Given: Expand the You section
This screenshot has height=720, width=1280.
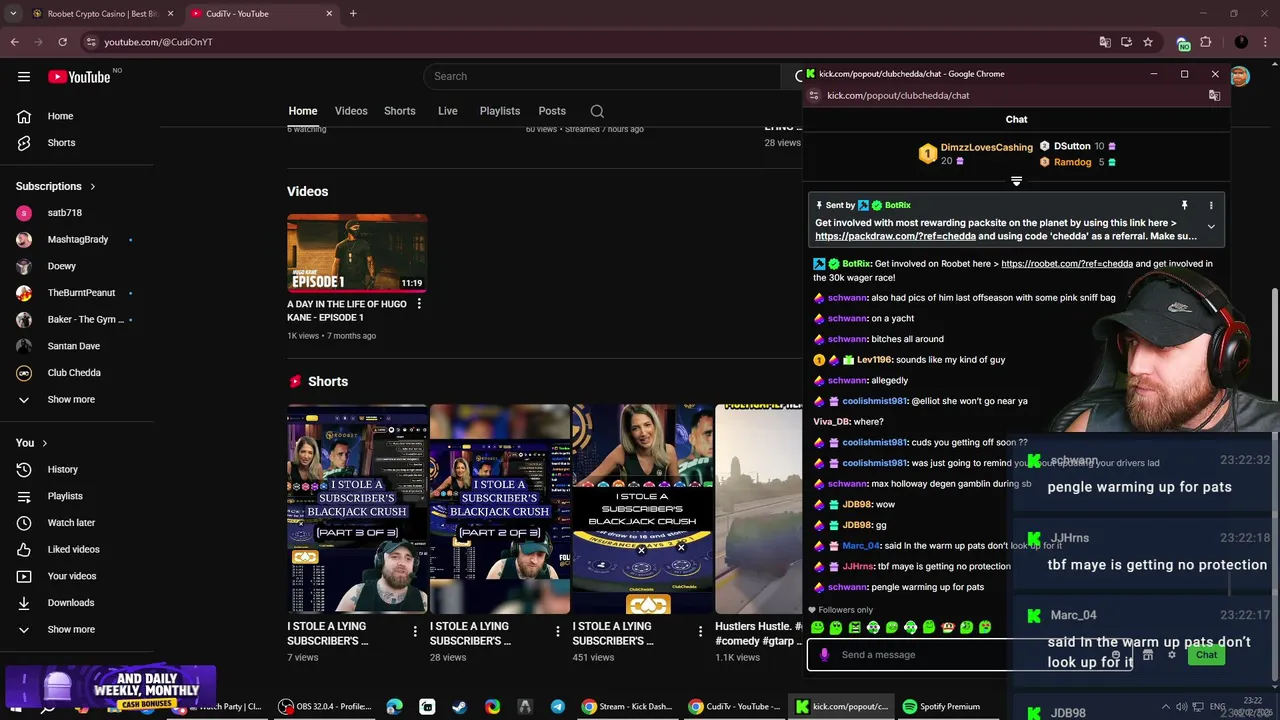Looking at the screenshot, I should (x=31, y=443).
